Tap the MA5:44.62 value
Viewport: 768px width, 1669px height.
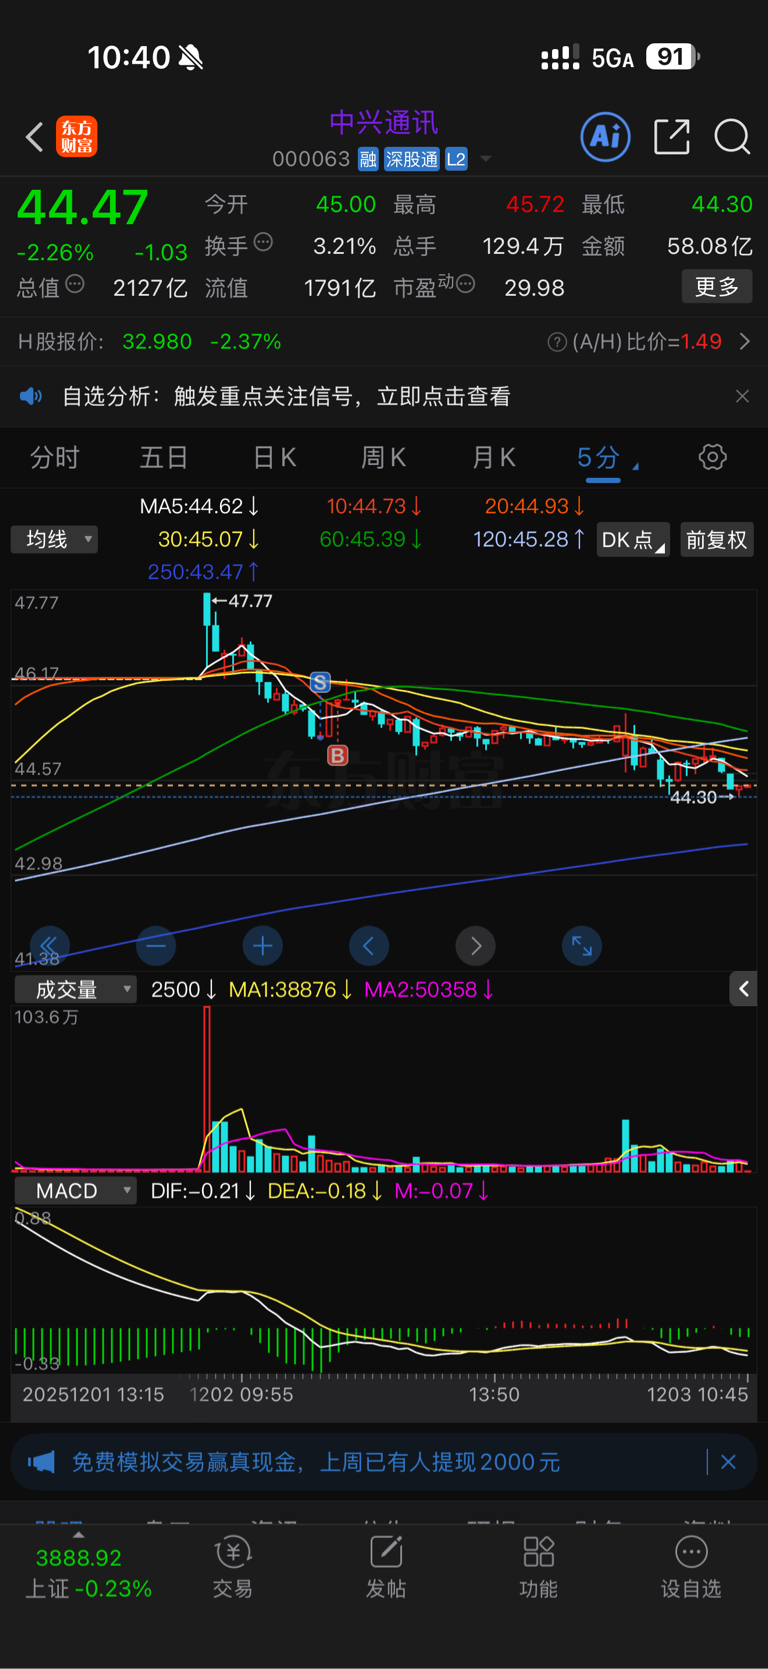[199, 507]
